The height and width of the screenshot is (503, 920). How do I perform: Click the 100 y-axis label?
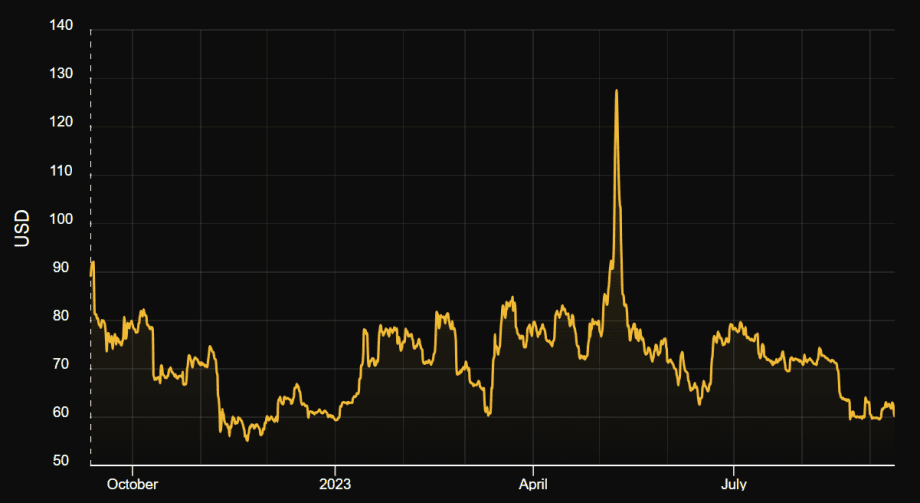point(62,219)
